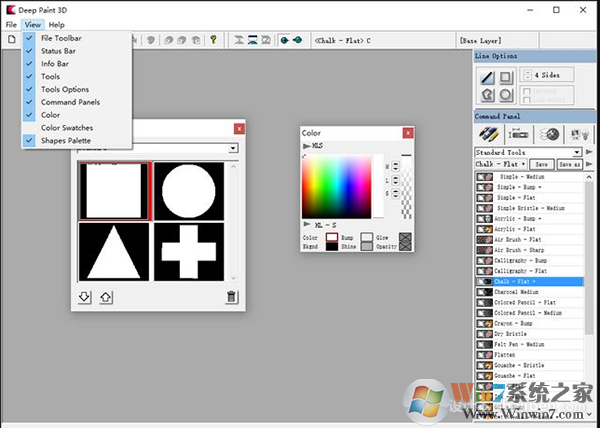Click the Save button in Command Panel
Screen dimensions: 600x428
(541, 164)
